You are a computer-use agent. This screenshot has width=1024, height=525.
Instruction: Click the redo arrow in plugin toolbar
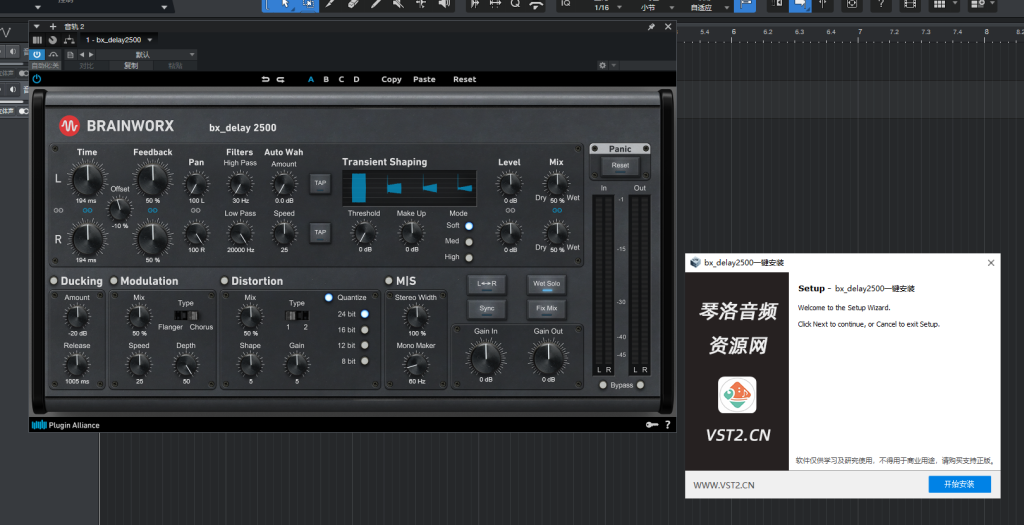pyautogui.click(x=280, y=80)
